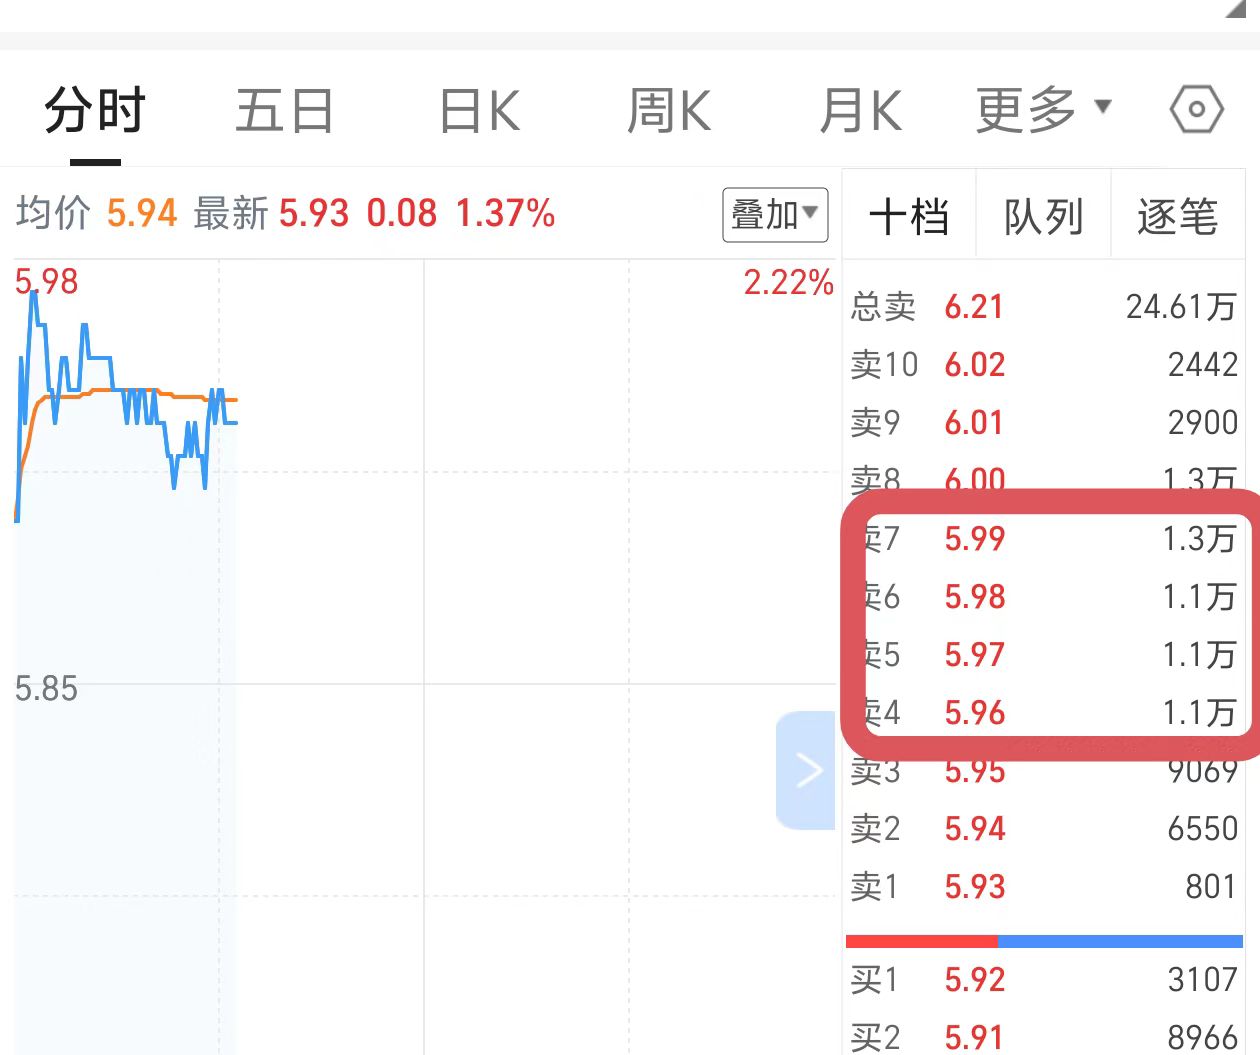
Task: Select the 队列 queue tab
Action: (1043, 215)
